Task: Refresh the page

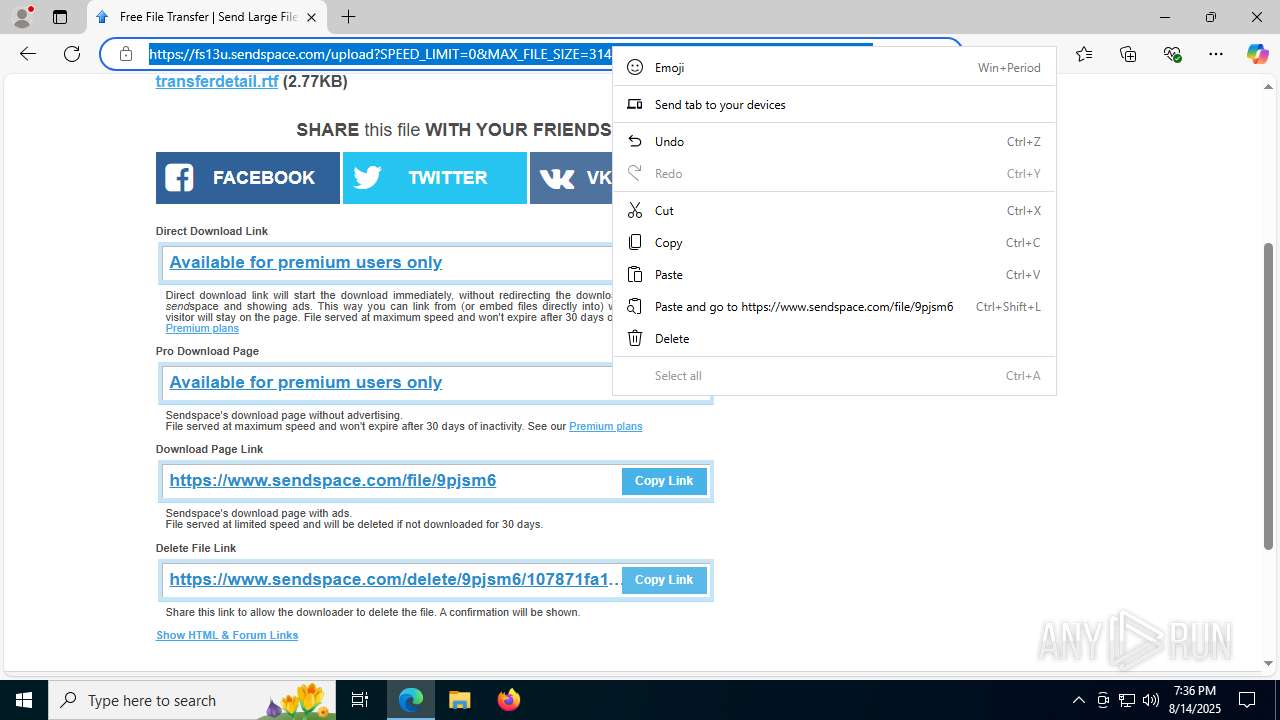Action: click(72, 54)
